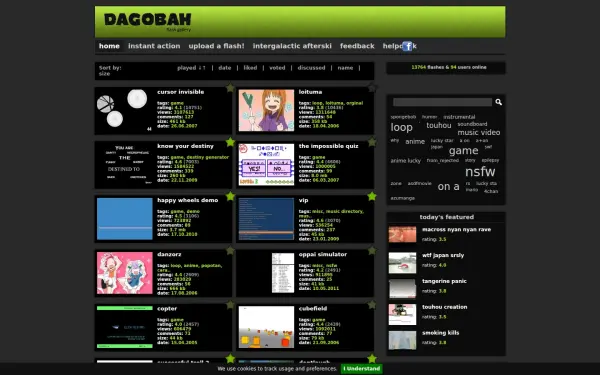Open know your destiny thumbnail
The height and width of the screenshot is (375, 600).
(125, 165)
